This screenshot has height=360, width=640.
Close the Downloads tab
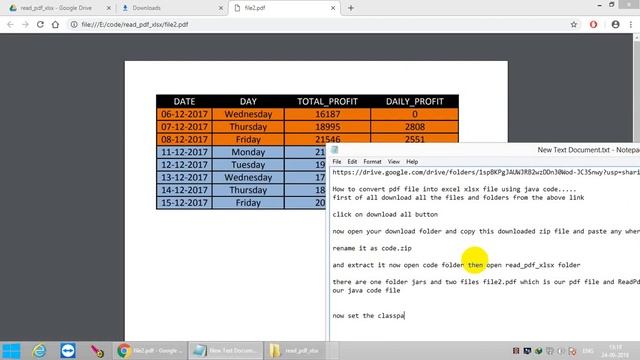tap(220, 8)
